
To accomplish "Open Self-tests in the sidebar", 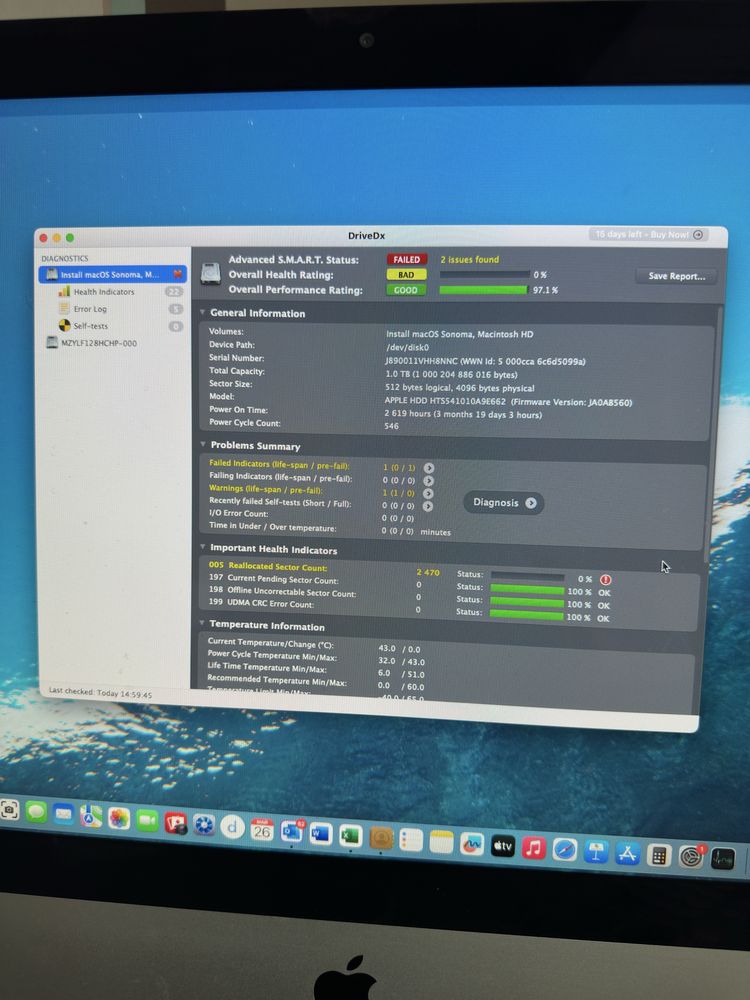I will click(x=91, y=326).
